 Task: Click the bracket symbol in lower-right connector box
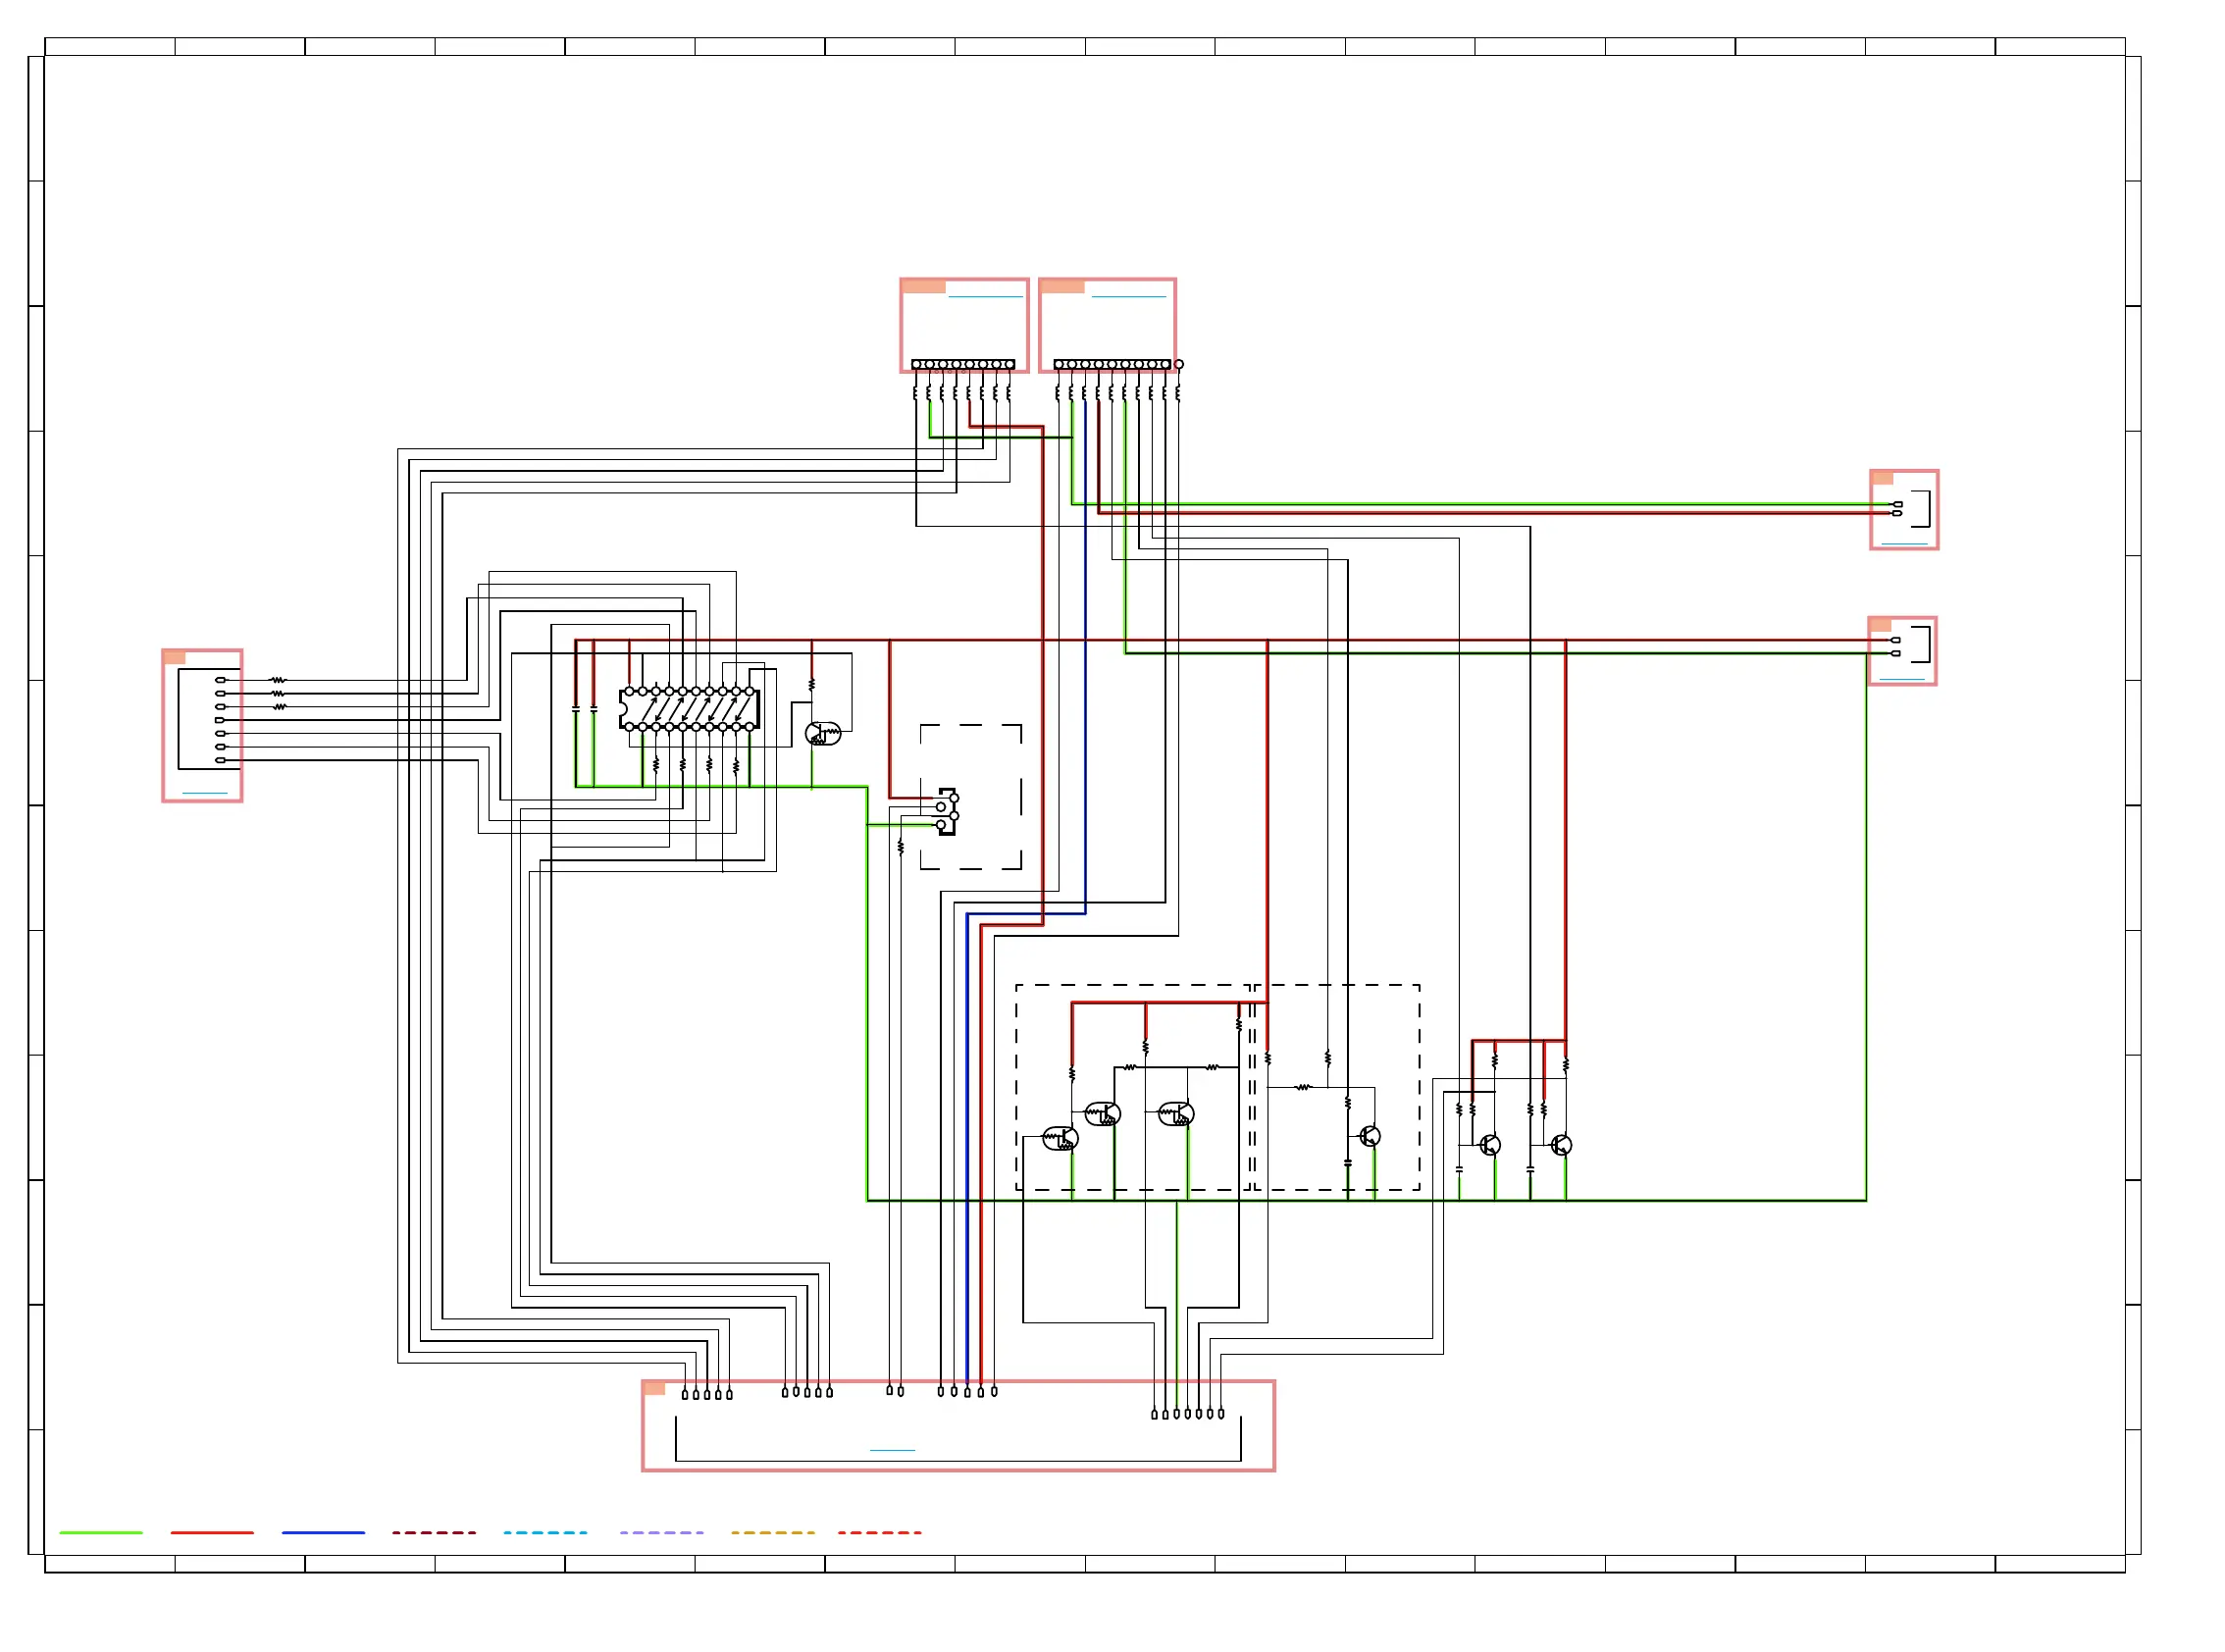pos(1922,645)
